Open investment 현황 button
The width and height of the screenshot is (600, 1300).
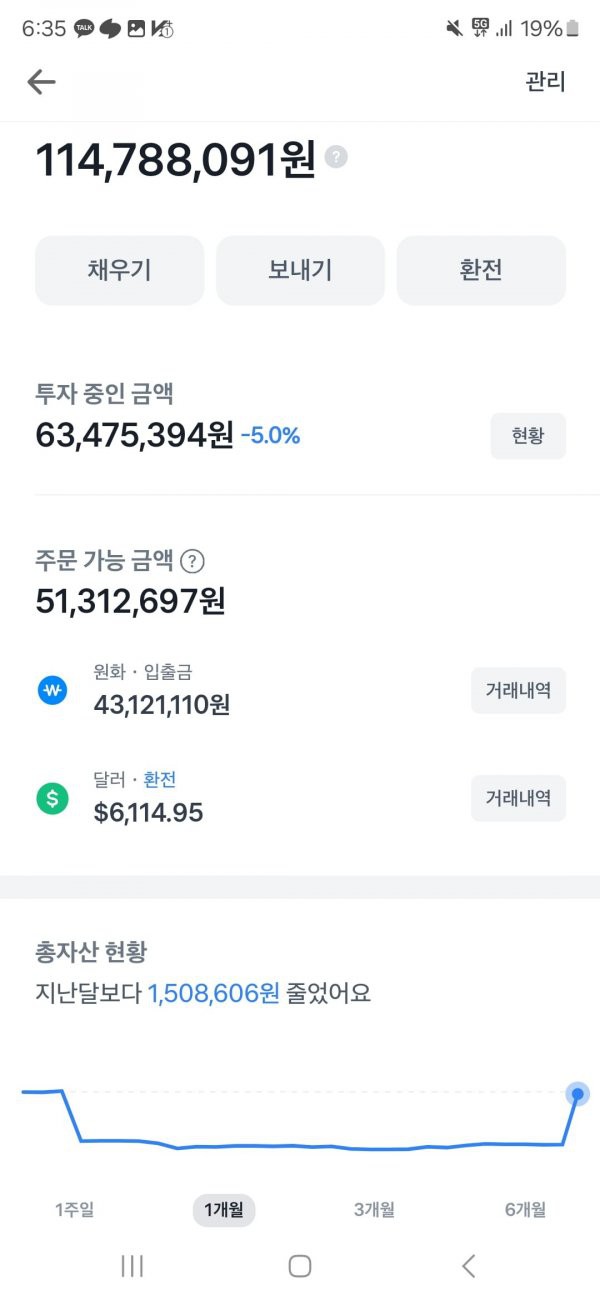(x=528, y=436)
